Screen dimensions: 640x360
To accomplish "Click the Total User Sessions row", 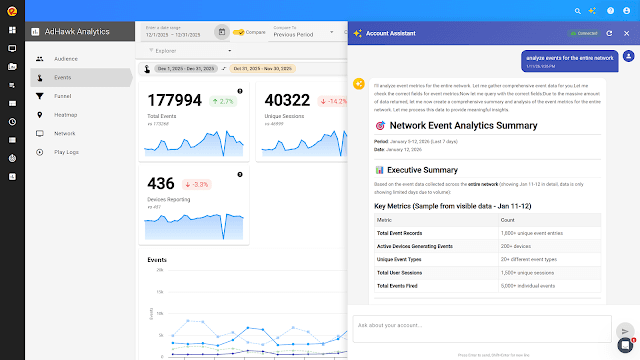I will pos(487,273).
